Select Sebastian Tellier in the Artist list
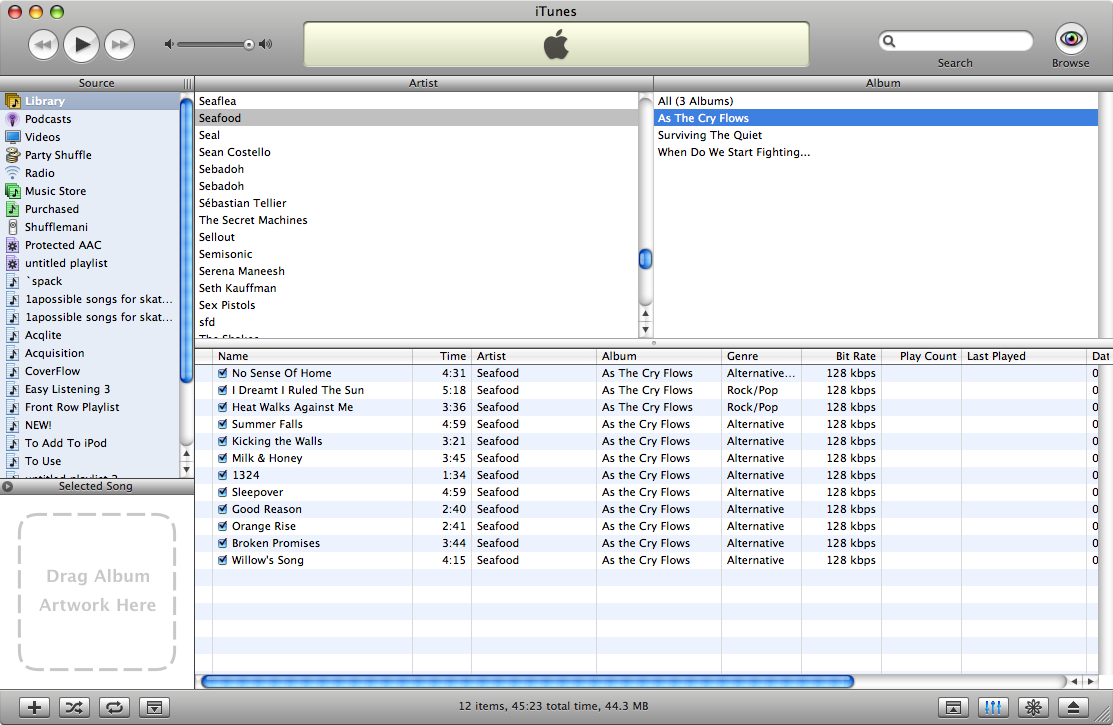 (417, 203)
